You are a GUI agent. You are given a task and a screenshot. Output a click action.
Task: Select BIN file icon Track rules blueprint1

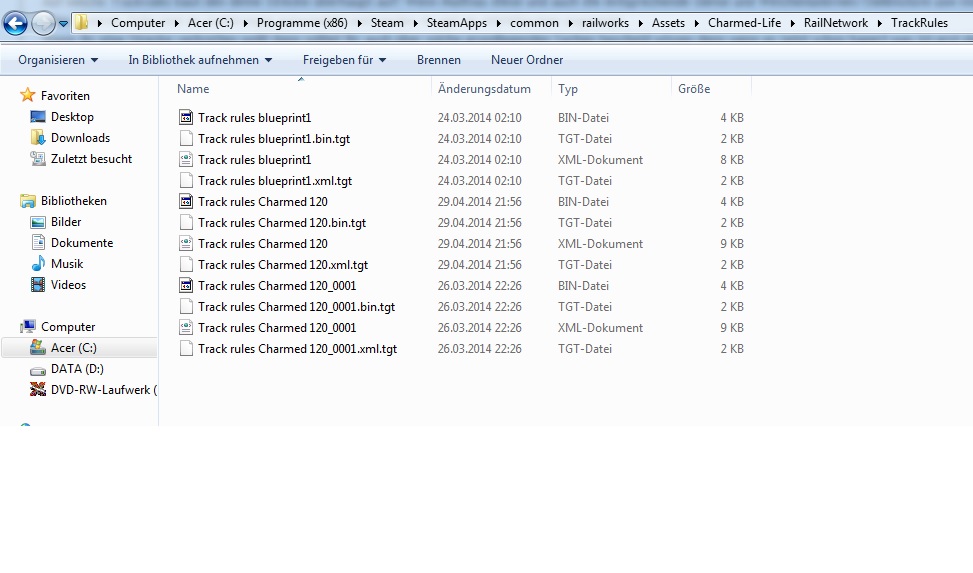186,117
